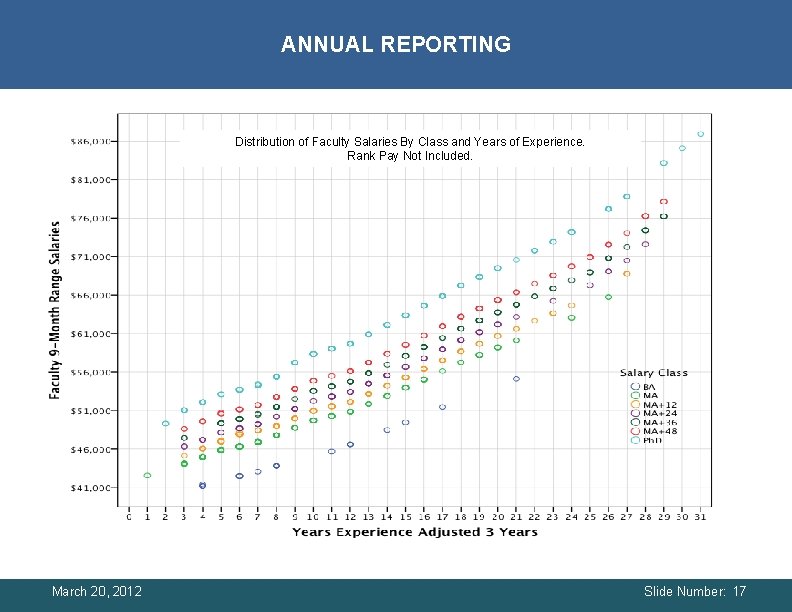Click the PhD legend circle marker

click(x=635, y=440)
